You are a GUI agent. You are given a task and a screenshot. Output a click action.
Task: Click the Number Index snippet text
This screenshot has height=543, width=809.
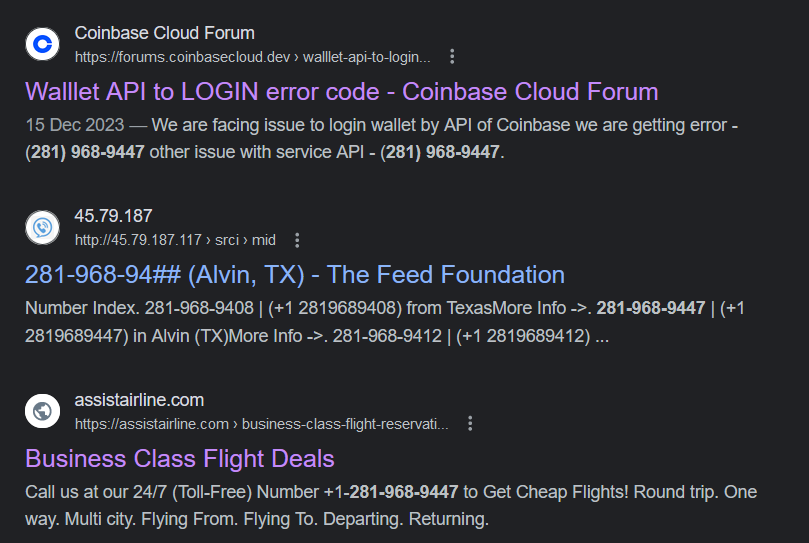82,308
